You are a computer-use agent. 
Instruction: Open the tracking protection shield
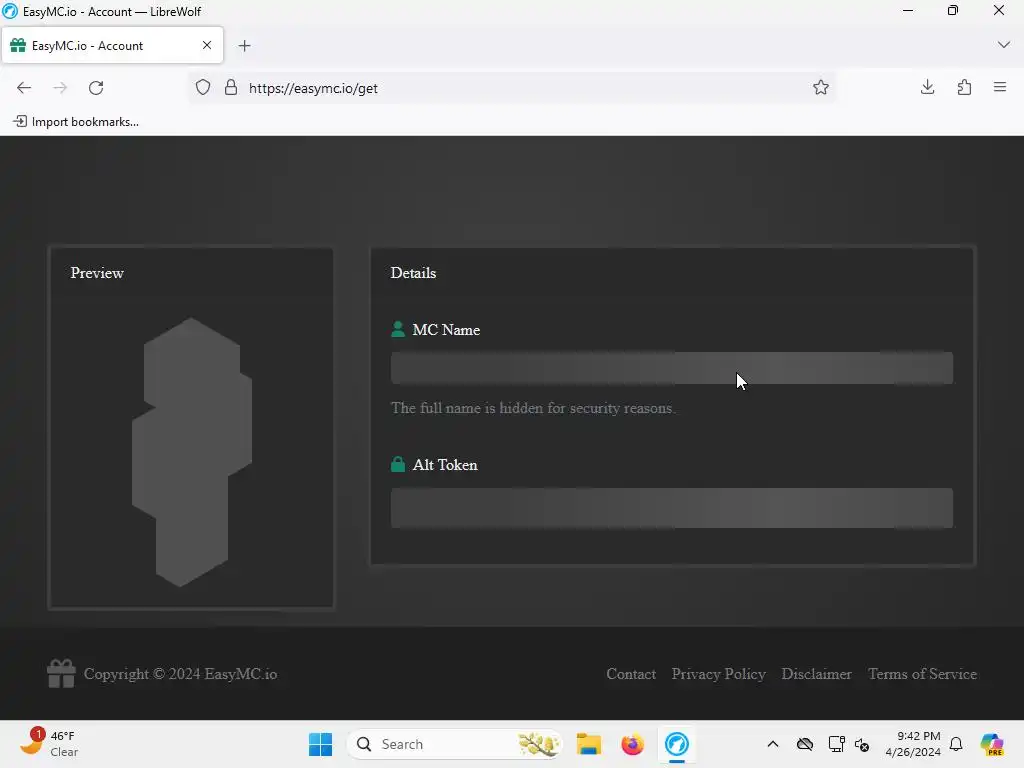(x=203, y=88)
